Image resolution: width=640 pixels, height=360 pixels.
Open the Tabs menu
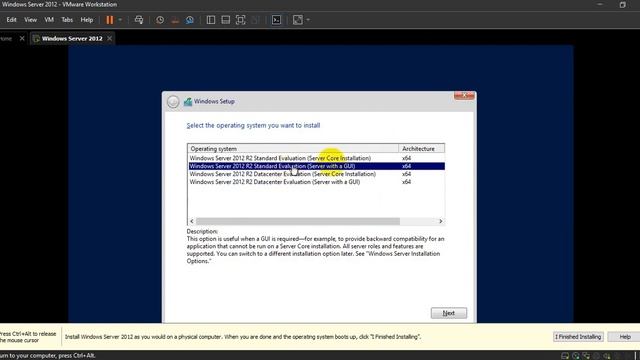point(67,20)
